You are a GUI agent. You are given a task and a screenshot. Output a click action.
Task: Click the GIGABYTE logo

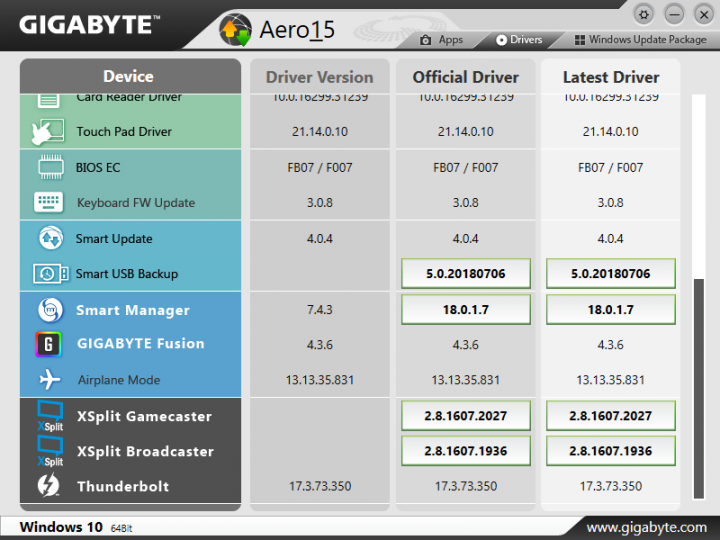click(90, 25)
